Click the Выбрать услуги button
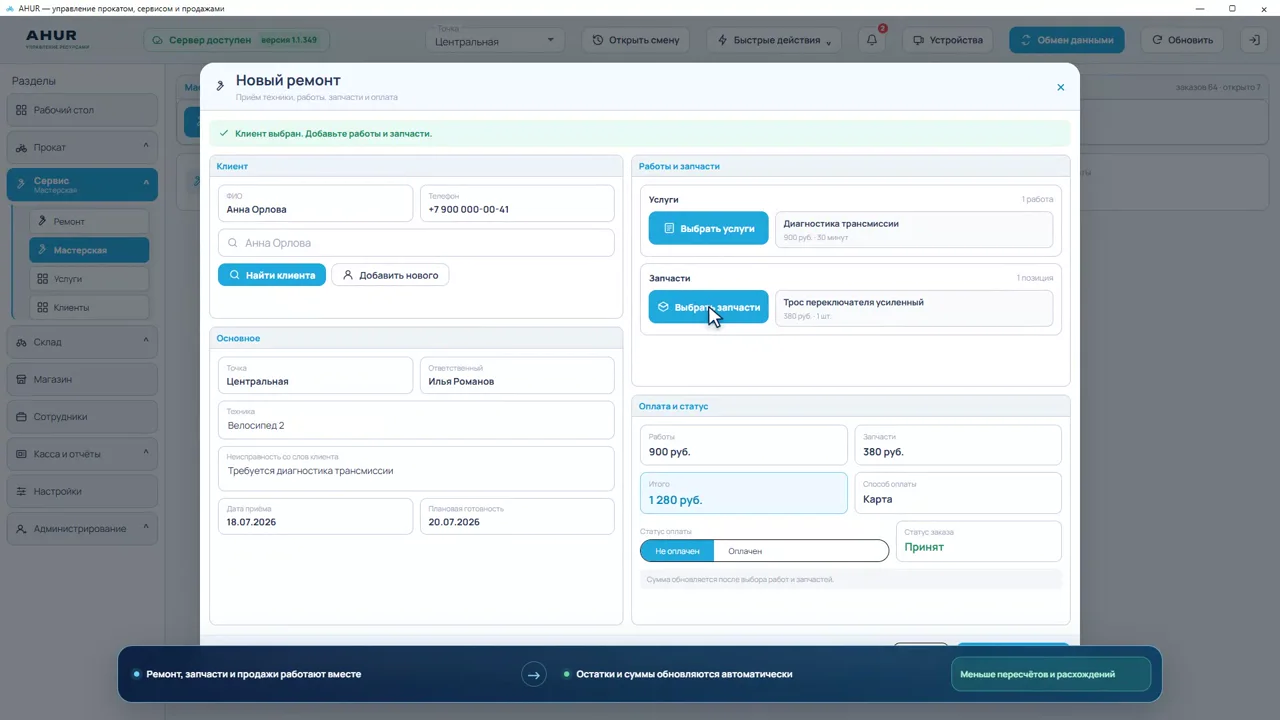Image resolution: width=1280 pixels, height=720 pixels. pyautogui.click(x=709, y=228)
